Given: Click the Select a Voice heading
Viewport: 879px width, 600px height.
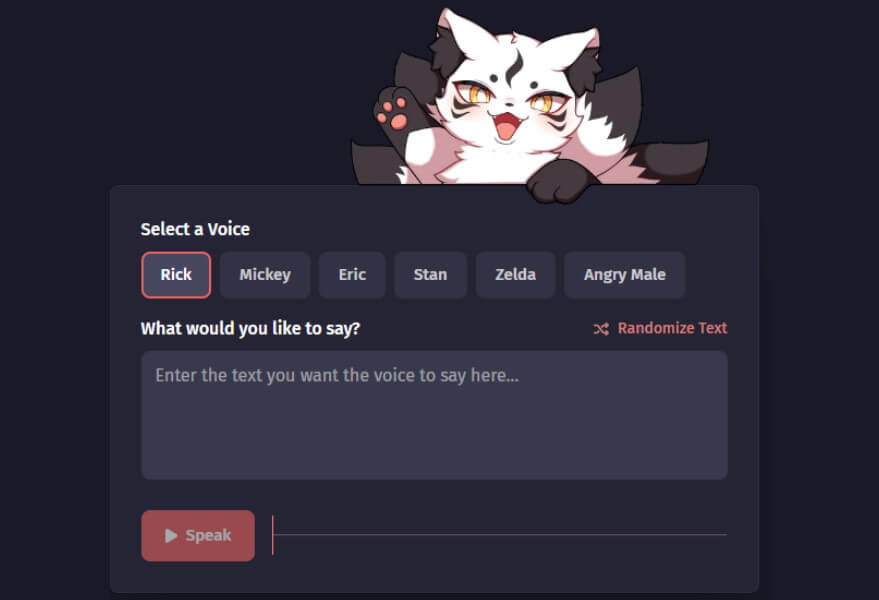Looking at the screenshot, I should (195, 229).
